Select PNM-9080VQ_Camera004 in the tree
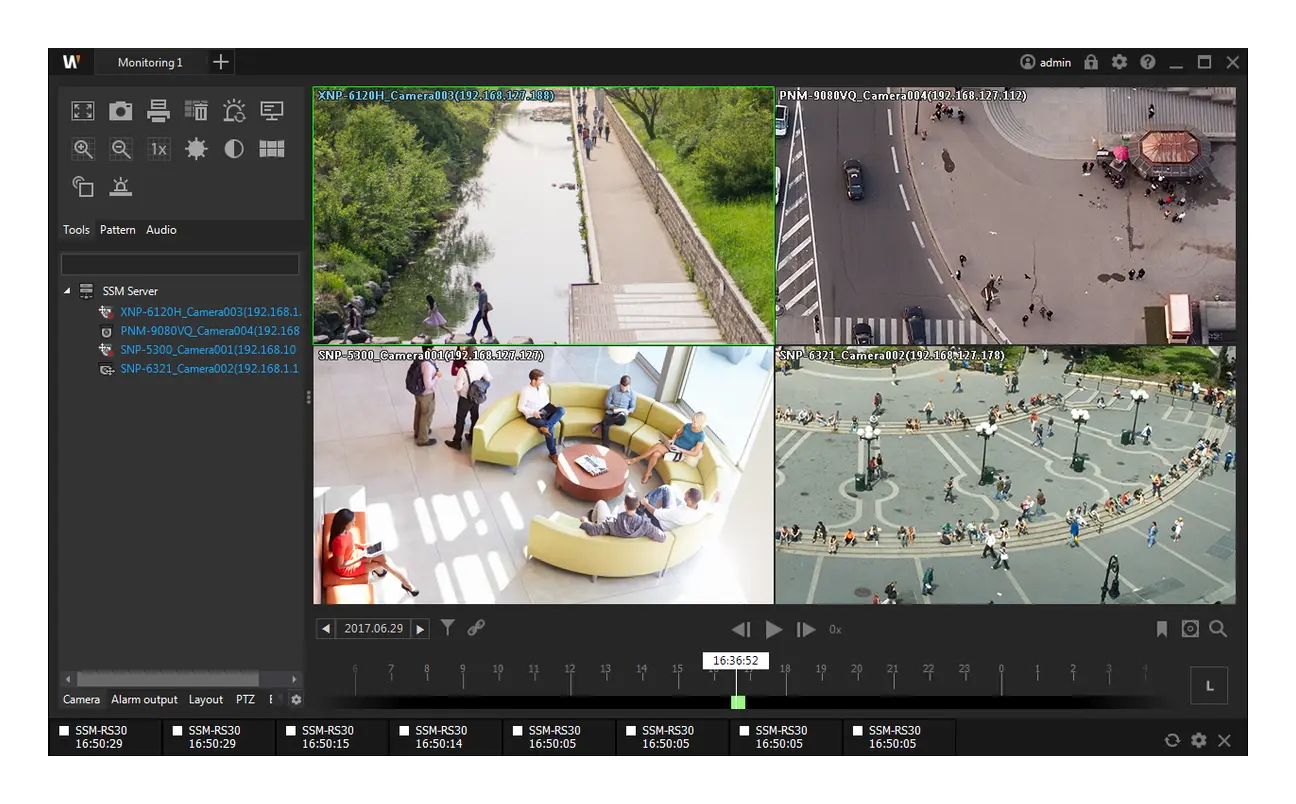This screenshot has width=1296, height=804. pyautogui.click(x=210, y=331)
